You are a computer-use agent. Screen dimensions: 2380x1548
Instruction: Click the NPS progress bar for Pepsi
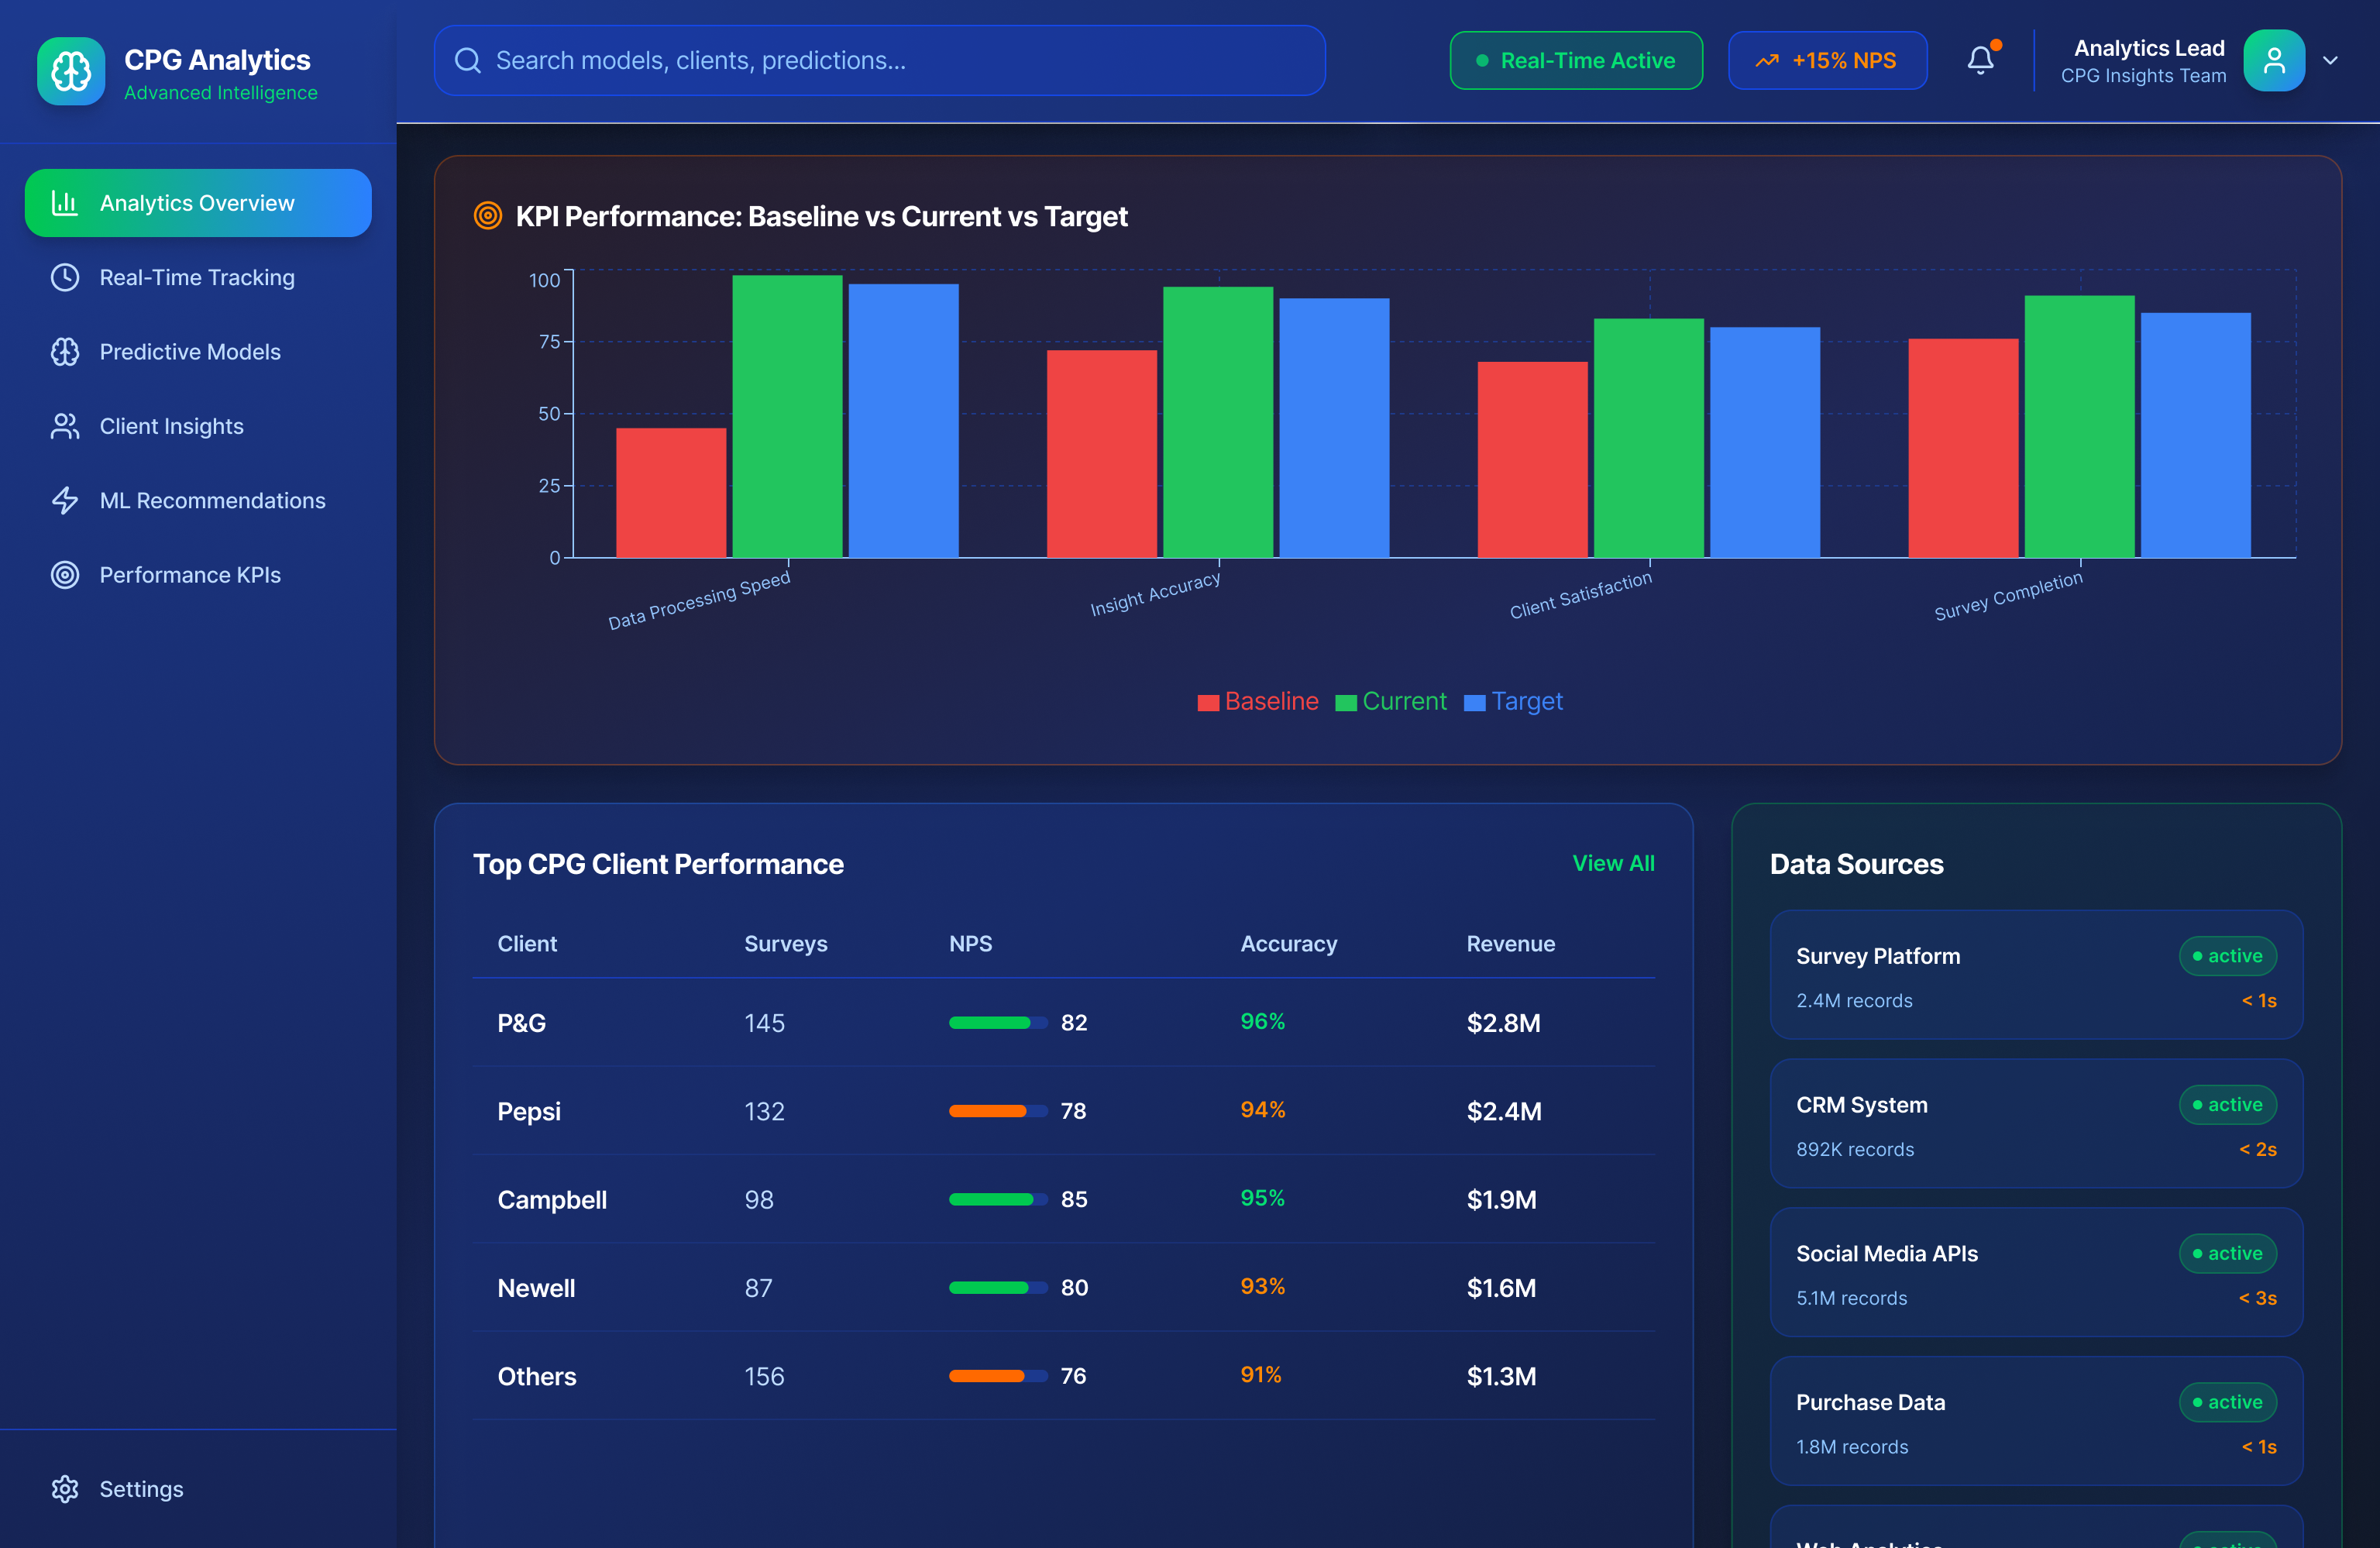[997, 1111]
